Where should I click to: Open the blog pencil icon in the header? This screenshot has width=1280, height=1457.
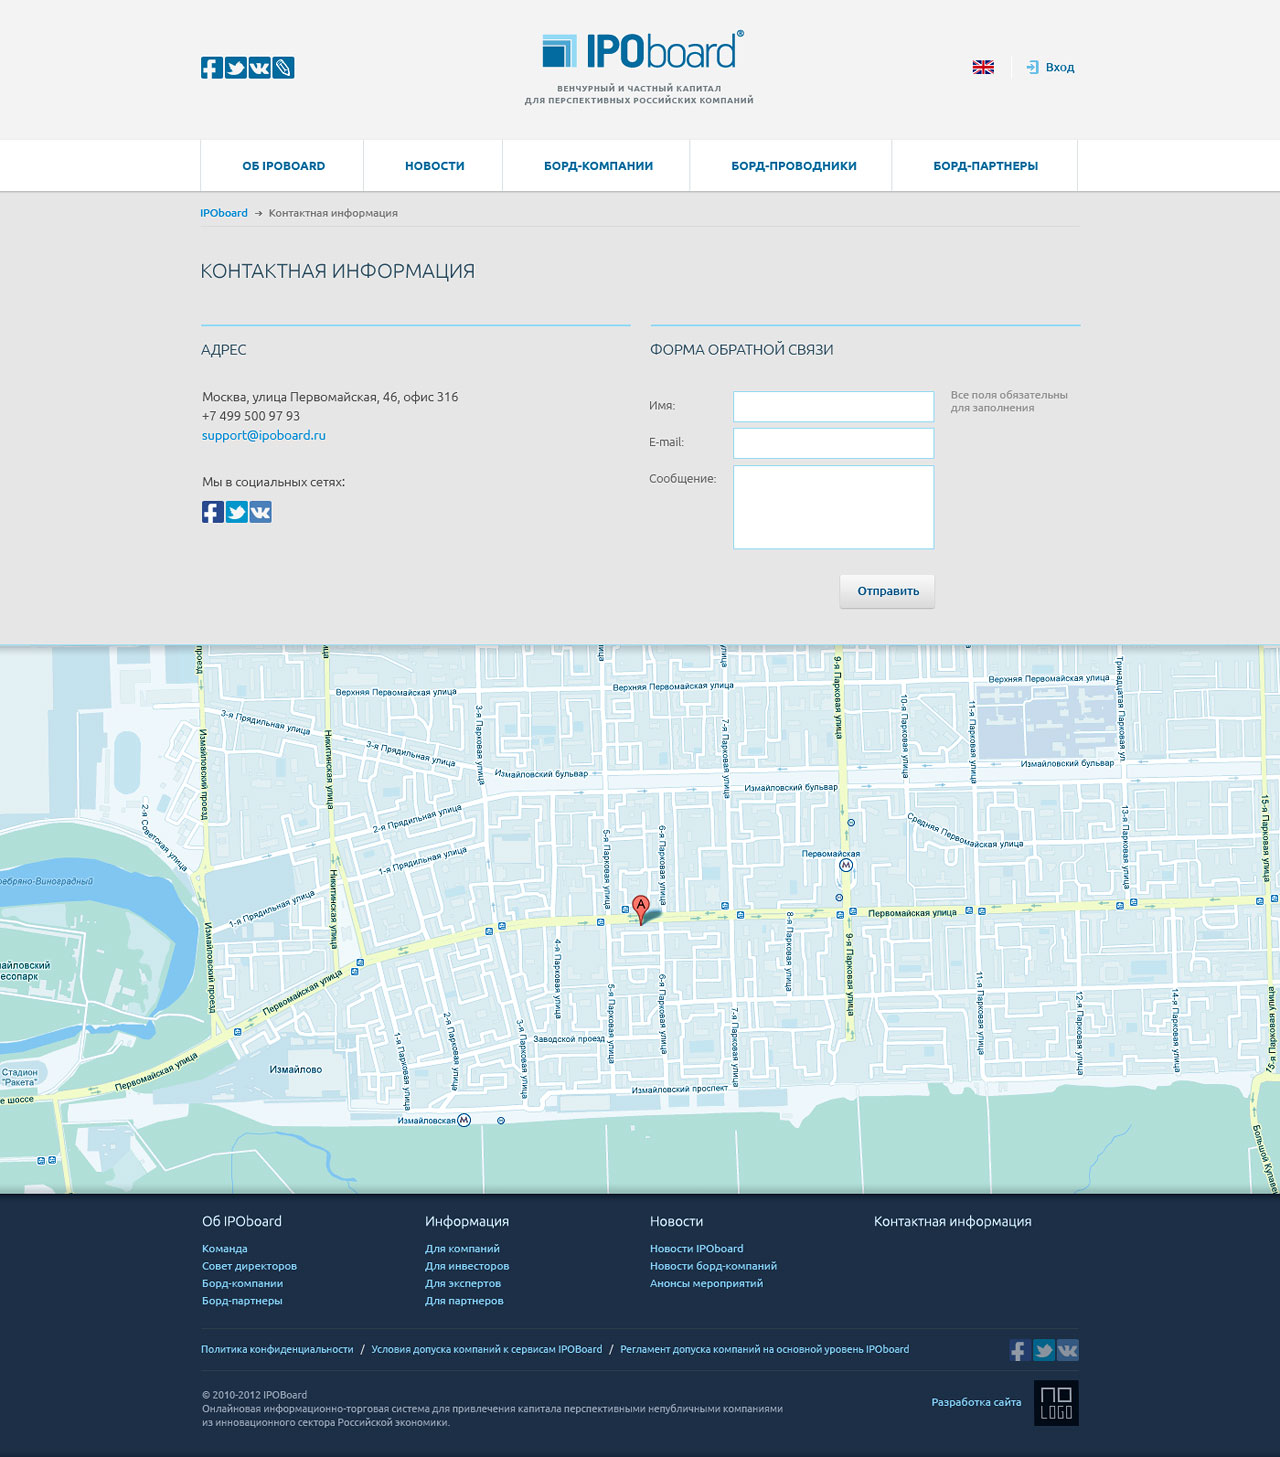point(284,68)
